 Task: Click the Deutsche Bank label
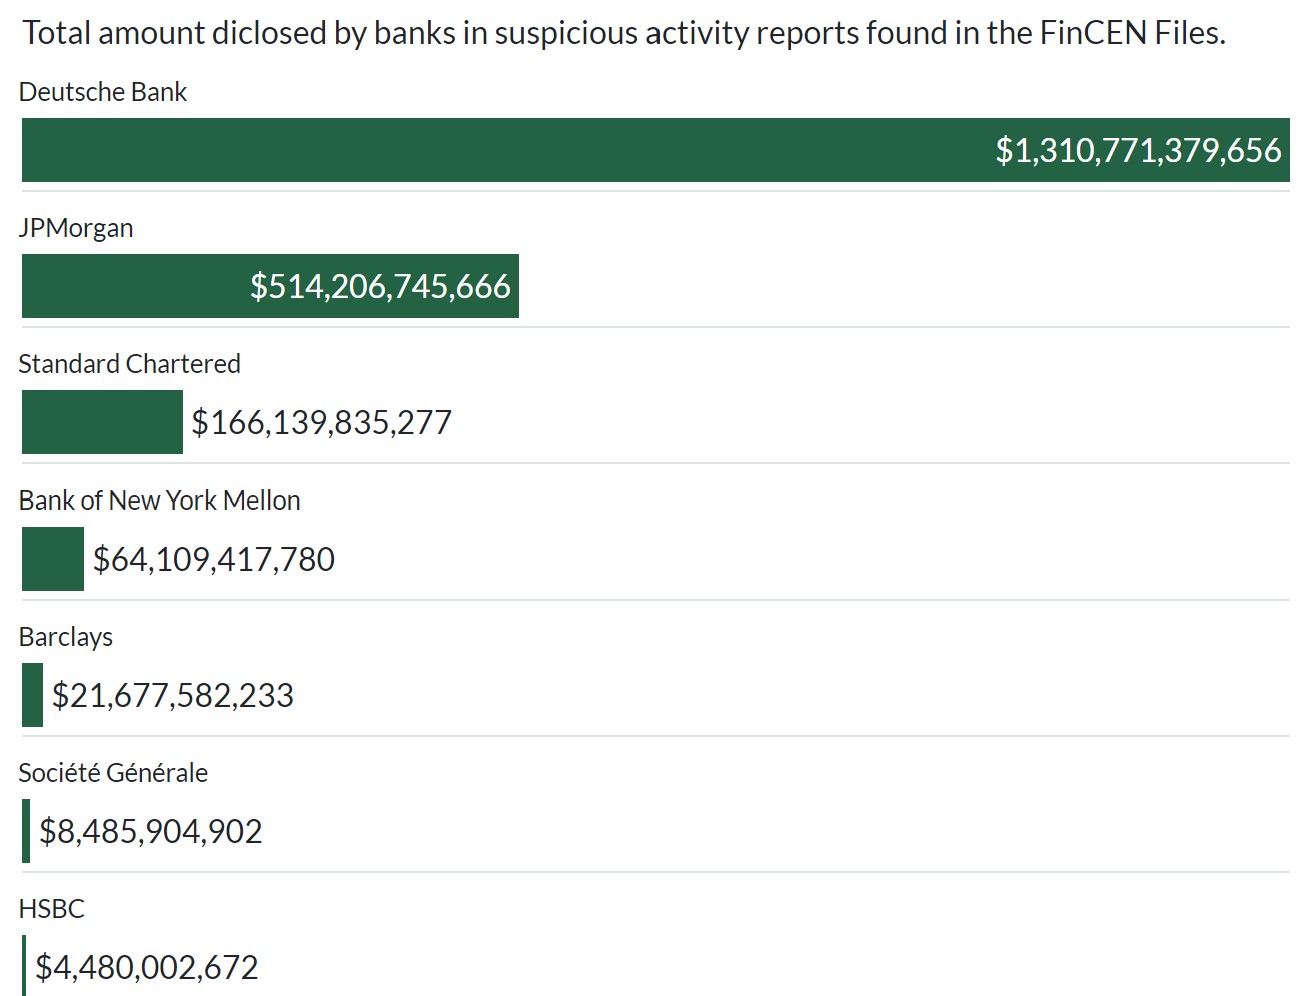coord(103,92)
